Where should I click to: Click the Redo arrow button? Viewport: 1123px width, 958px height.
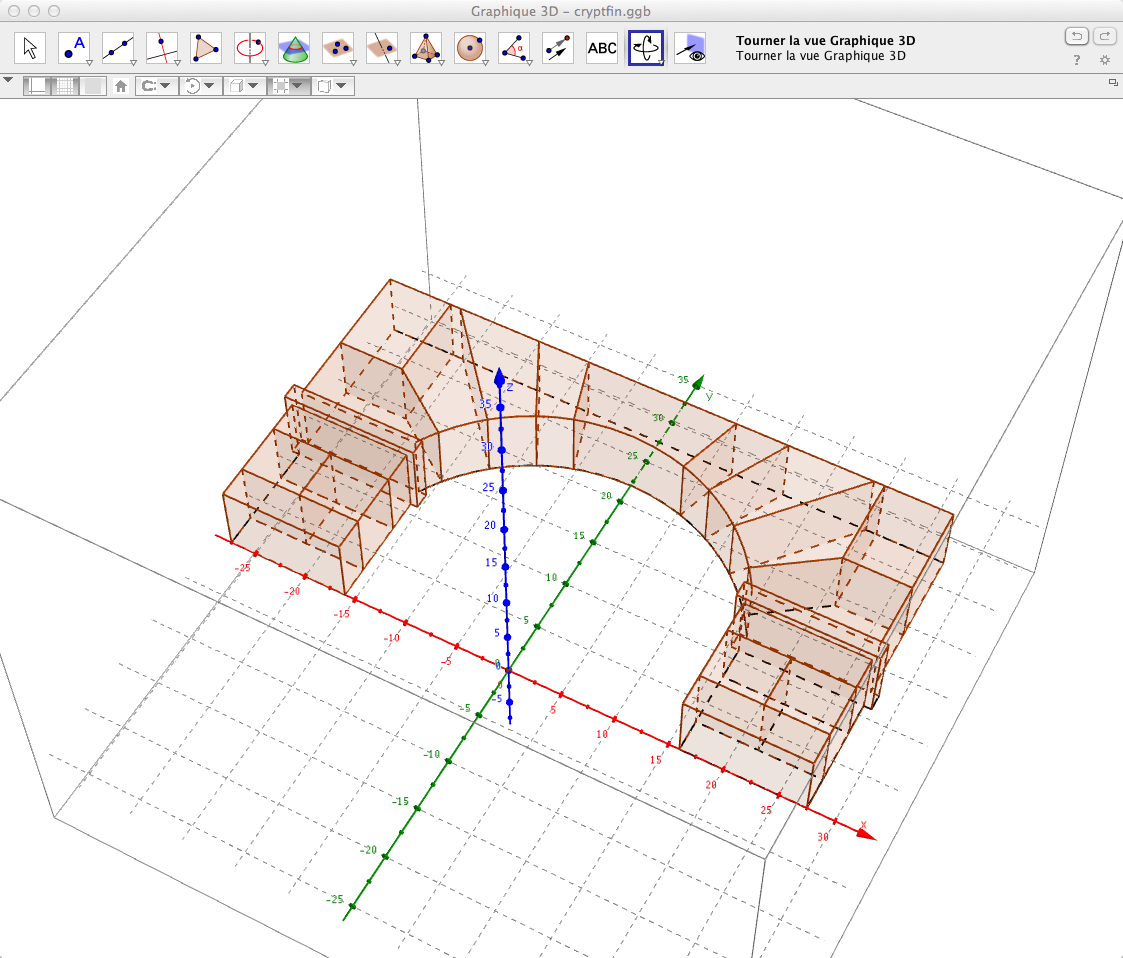[x=1105, y=36]
